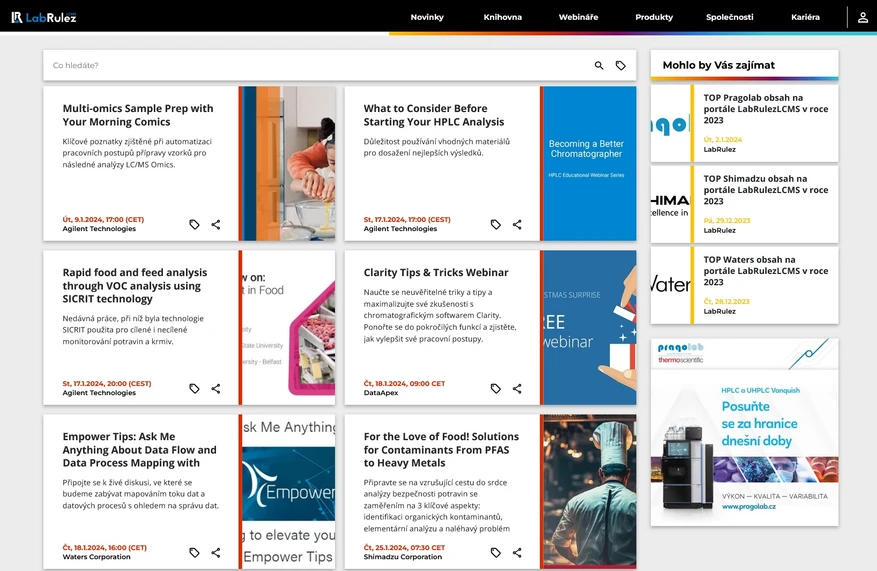Click www.pragolab.cz in the advertisement
The width and height of the screenshot is (877, 571).
pos(748,507)
